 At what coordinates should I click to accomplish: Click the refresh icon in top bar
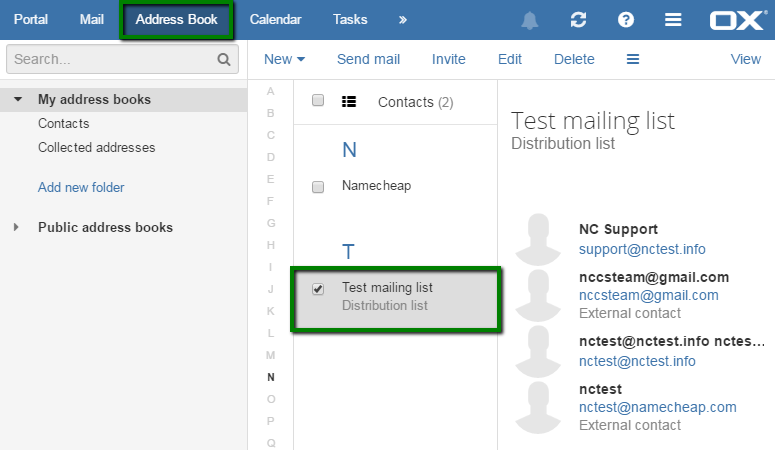tap(578, 20)
